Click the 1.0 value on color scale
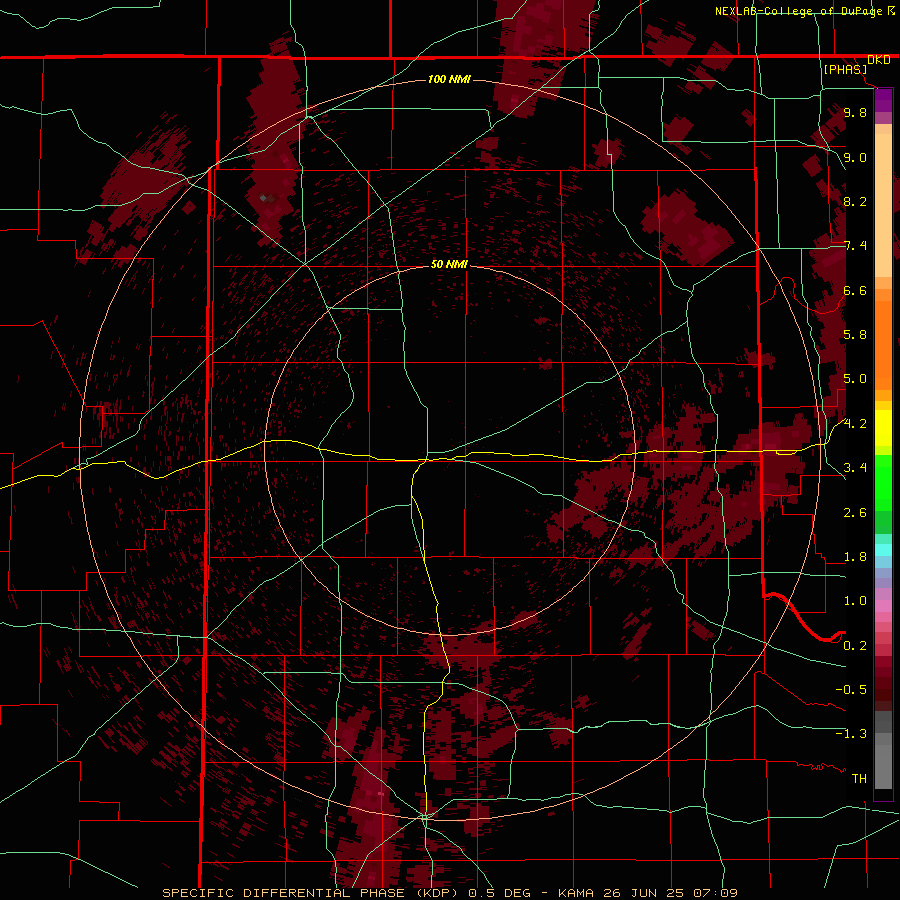This screenshot has height=900, width=900. [855, 601]
